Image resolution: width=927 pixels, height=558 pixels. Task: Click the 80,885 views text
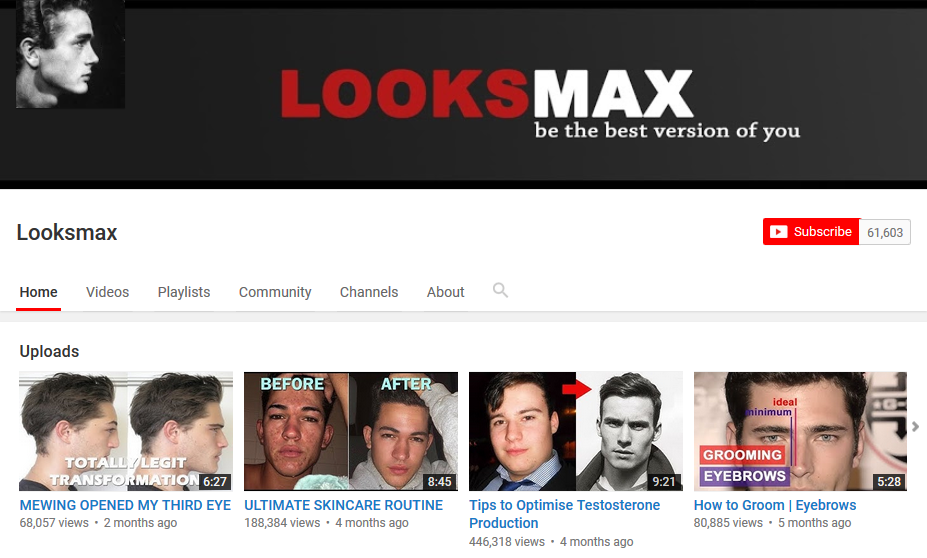728,523
